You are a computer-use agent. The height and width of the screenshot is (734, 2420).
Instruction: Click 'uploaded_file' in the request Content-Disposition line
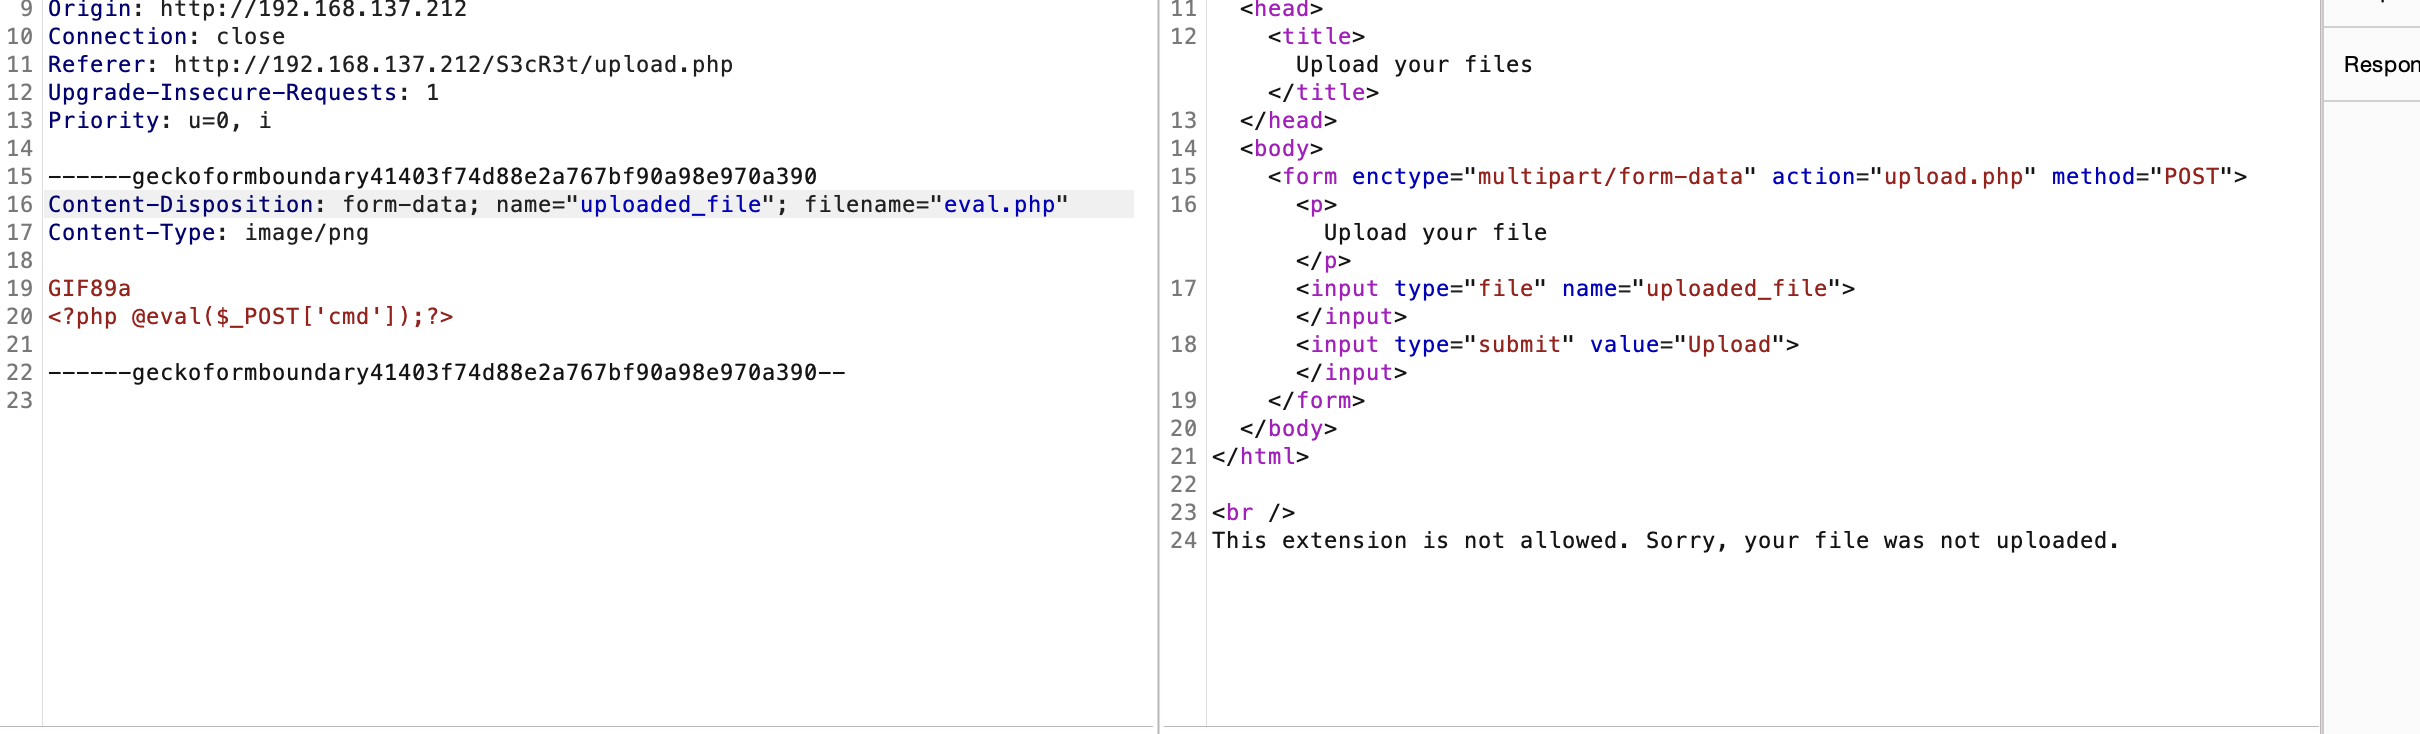coord(671,205)
